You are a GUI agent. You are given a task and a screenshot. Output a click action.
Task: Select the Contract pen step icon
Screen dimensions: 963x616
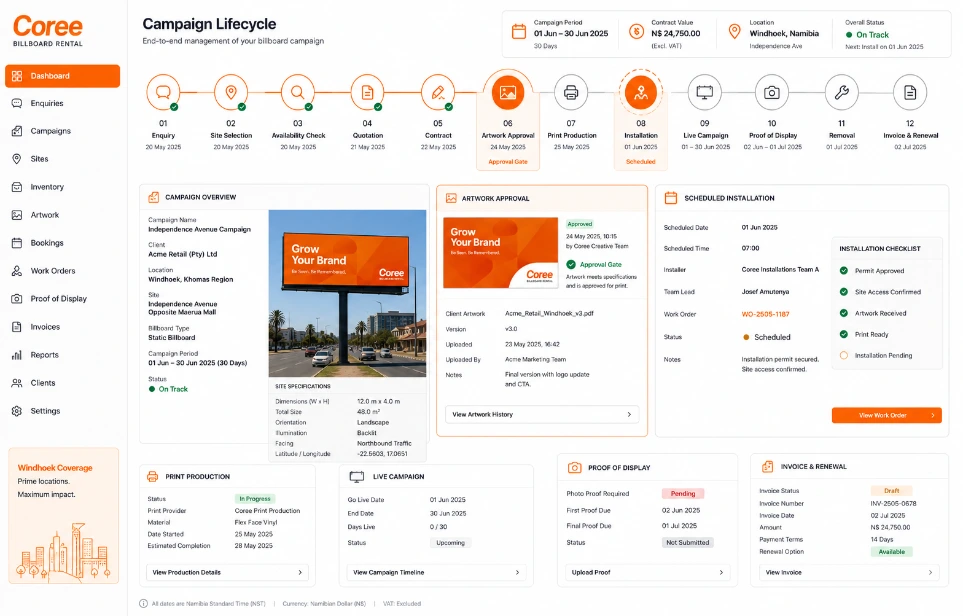pyautogui.click(x=438, y=93)
